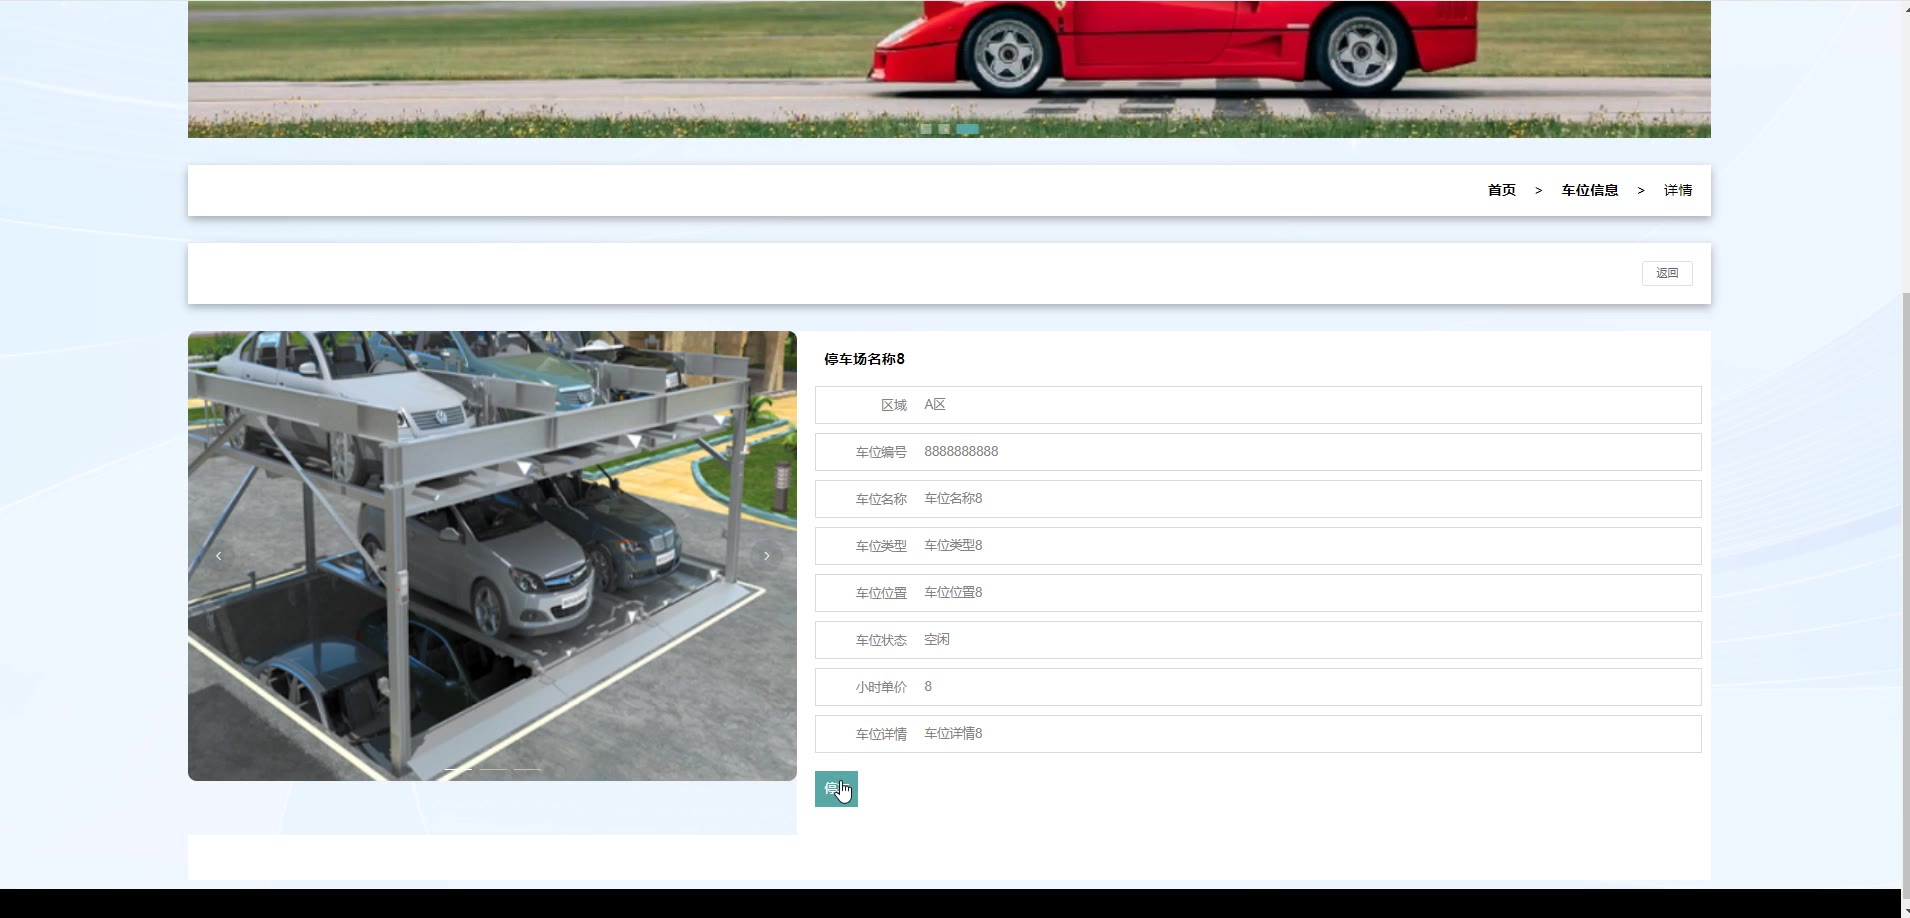Select the first banner carousel indicator
Viewport: 1910px width, 918px height.
[x=926, y=129]
